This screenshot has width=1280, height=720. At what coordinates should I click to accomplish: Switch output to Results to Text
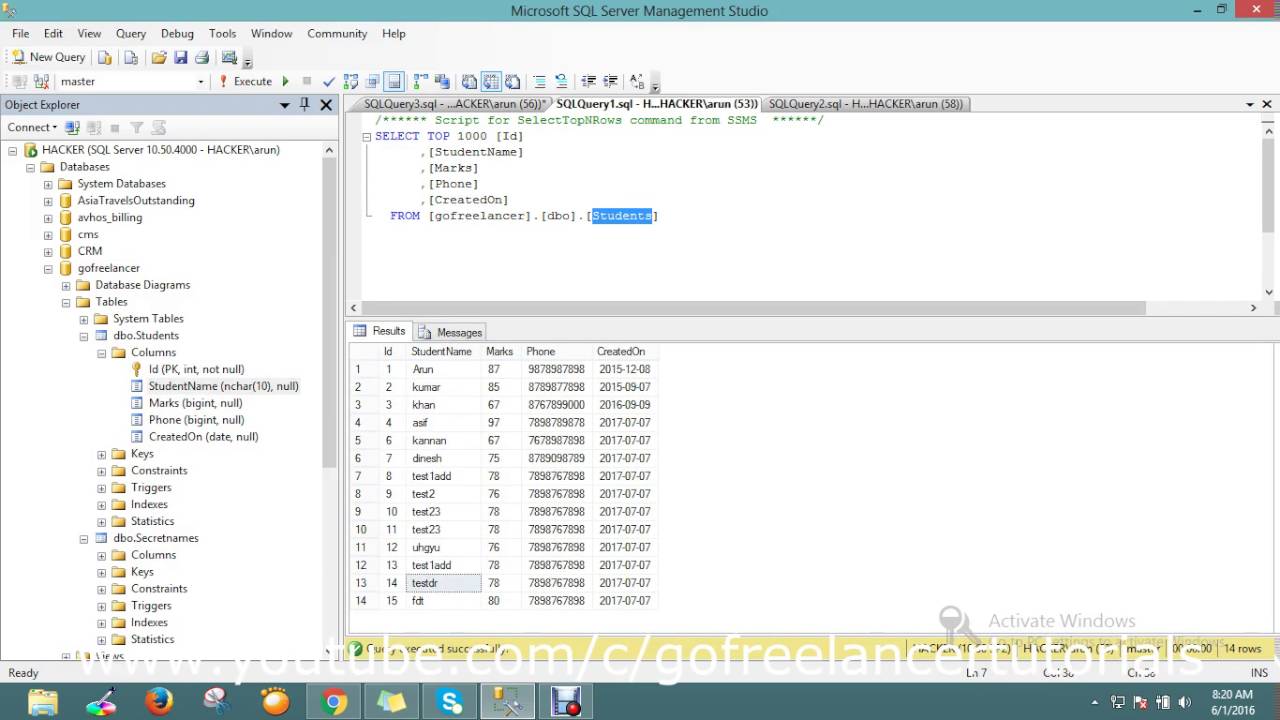point(469,81)
